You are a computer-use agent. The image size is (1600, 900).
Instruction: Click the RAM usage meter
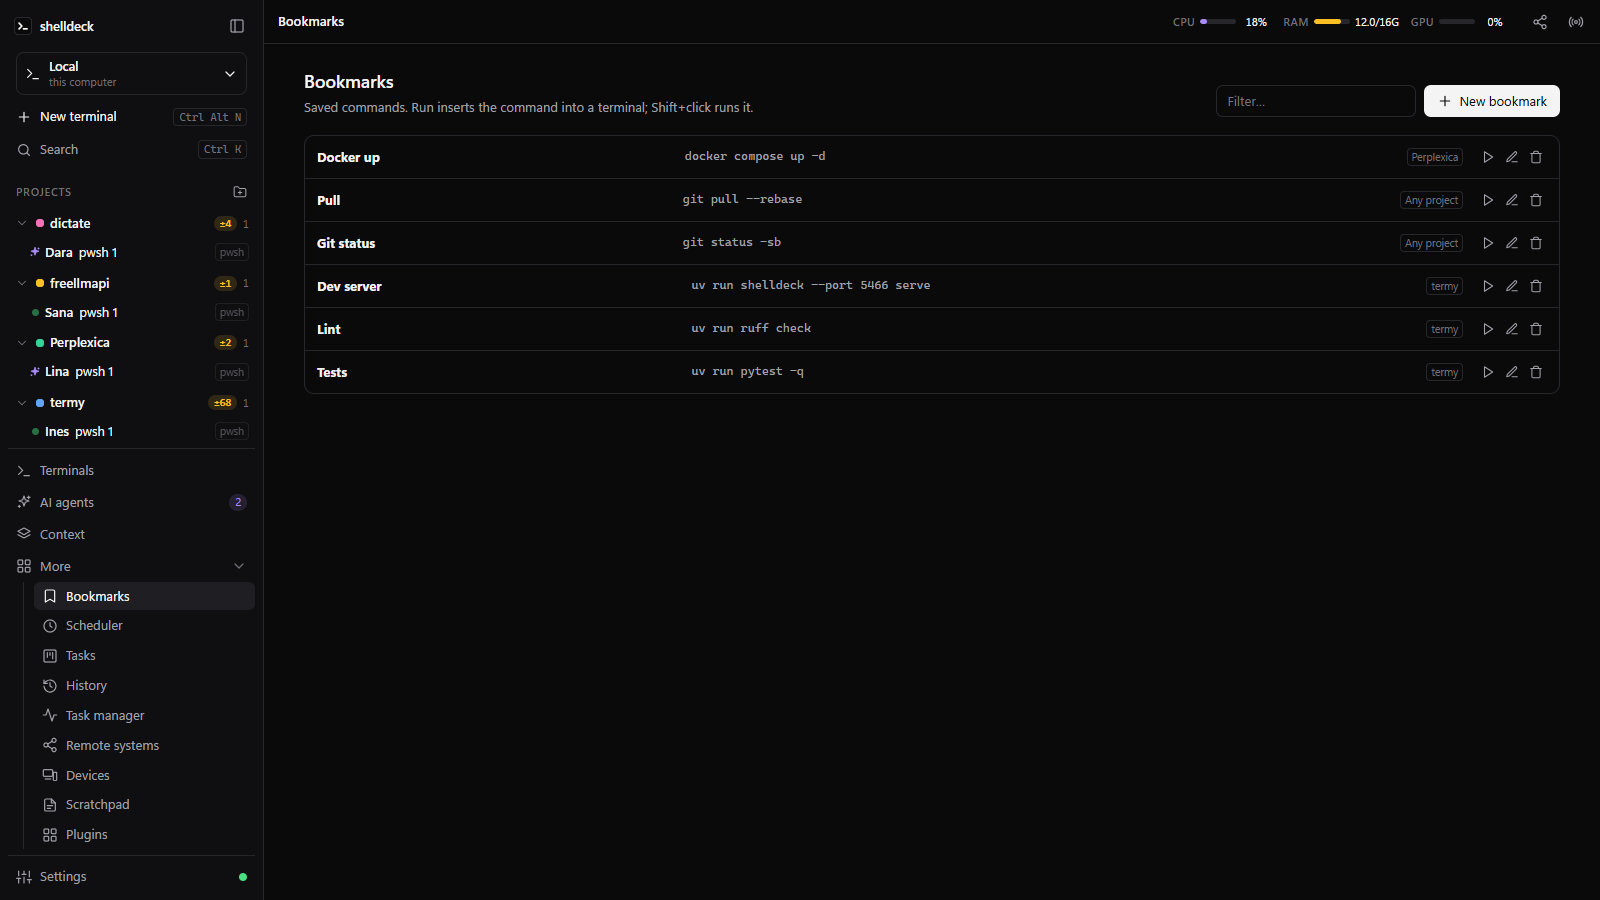click(1341, 22)
